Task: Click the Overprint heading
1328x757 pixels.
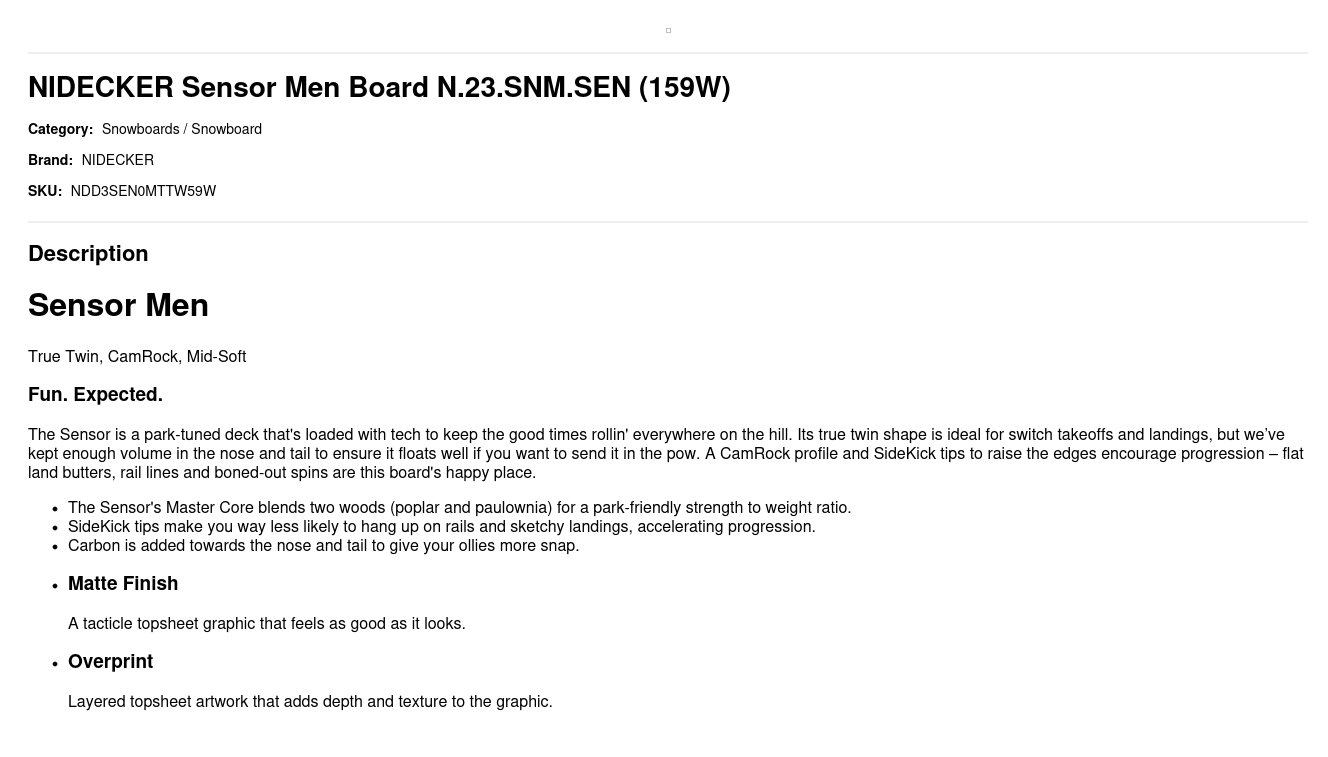Action: tap(110, 662)
